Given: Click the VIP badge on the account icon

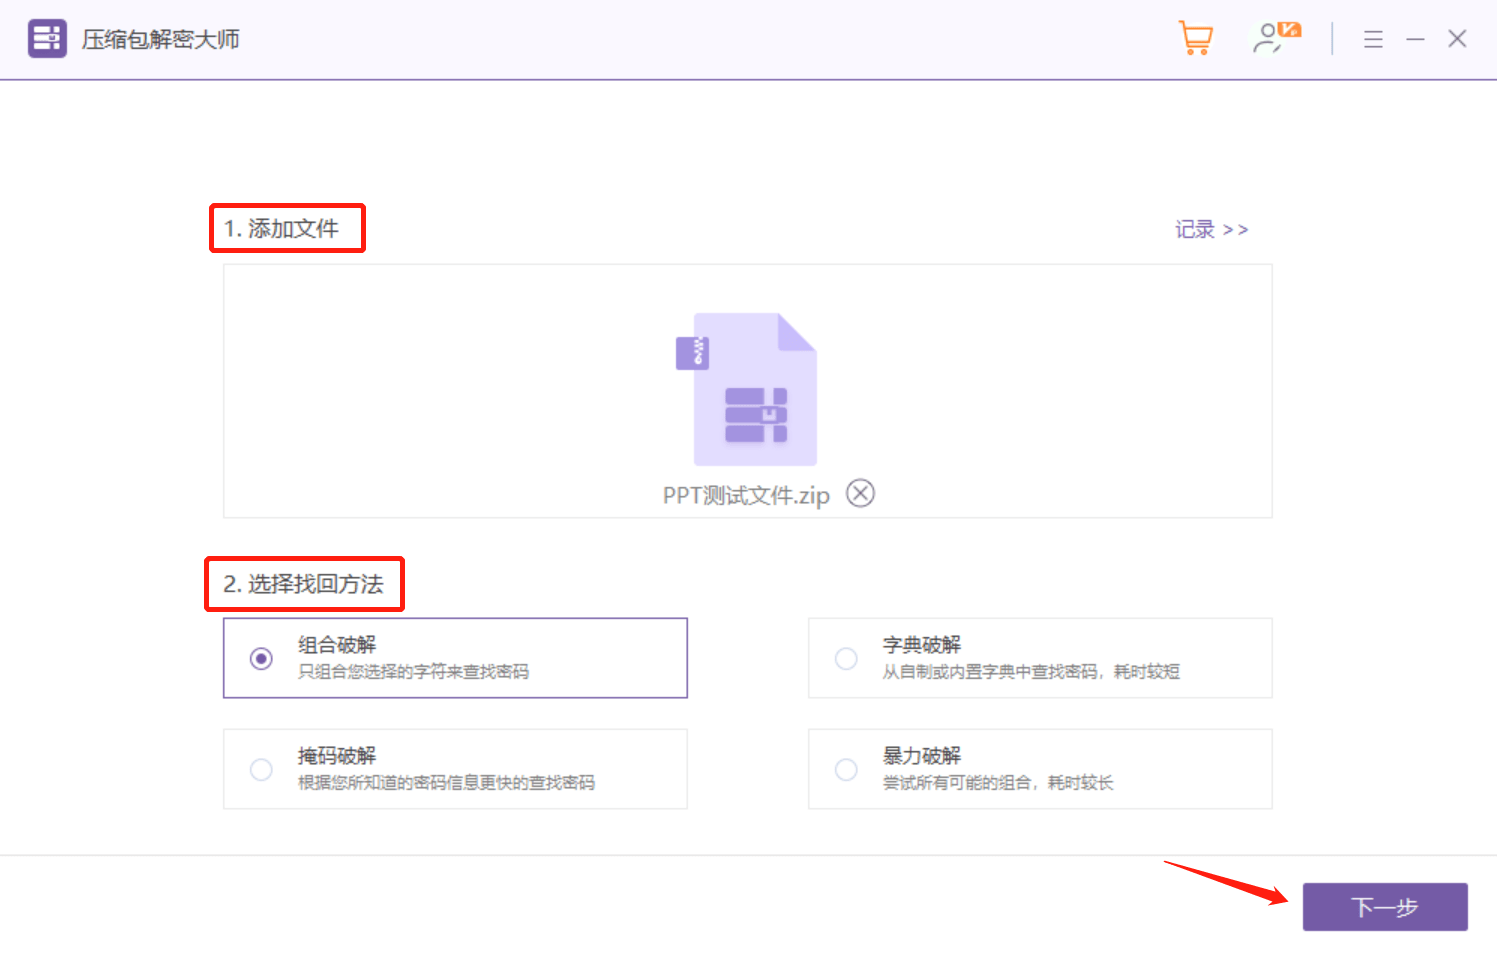Looking at the screenshot, I should tap(1290, 29).
